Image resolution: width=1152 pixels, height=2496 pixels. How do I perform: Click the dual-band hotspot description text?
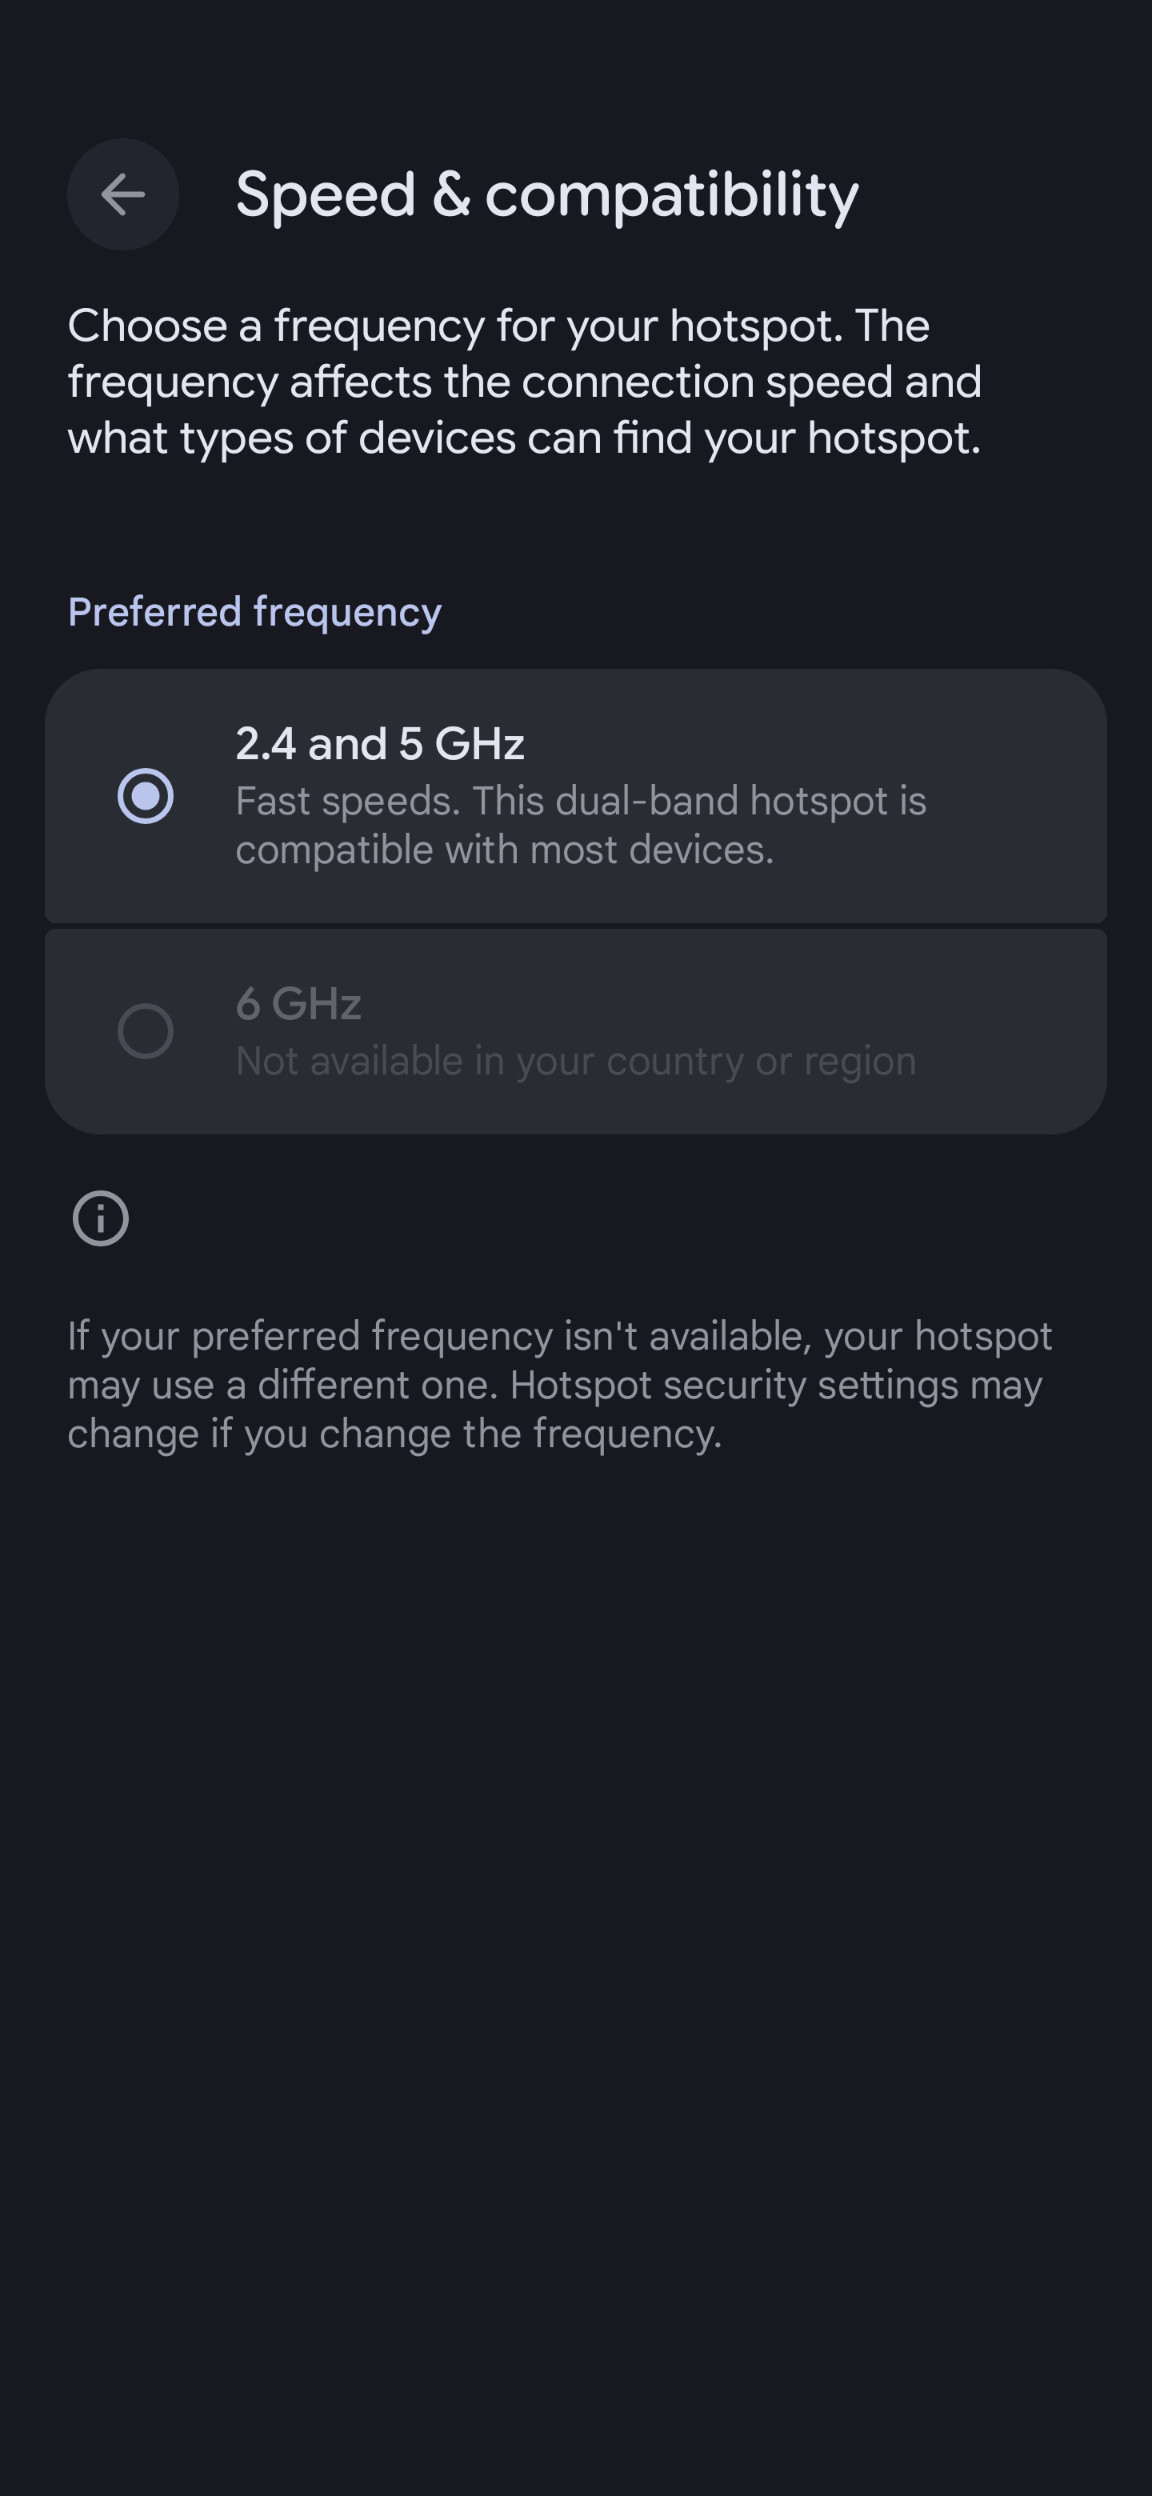tap(582, 824)
